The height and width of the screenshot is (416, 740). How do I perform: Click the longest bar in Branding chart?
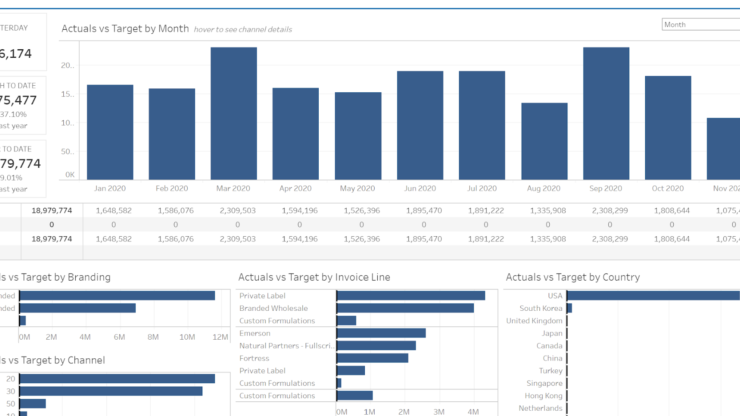[x=117, y=295]
